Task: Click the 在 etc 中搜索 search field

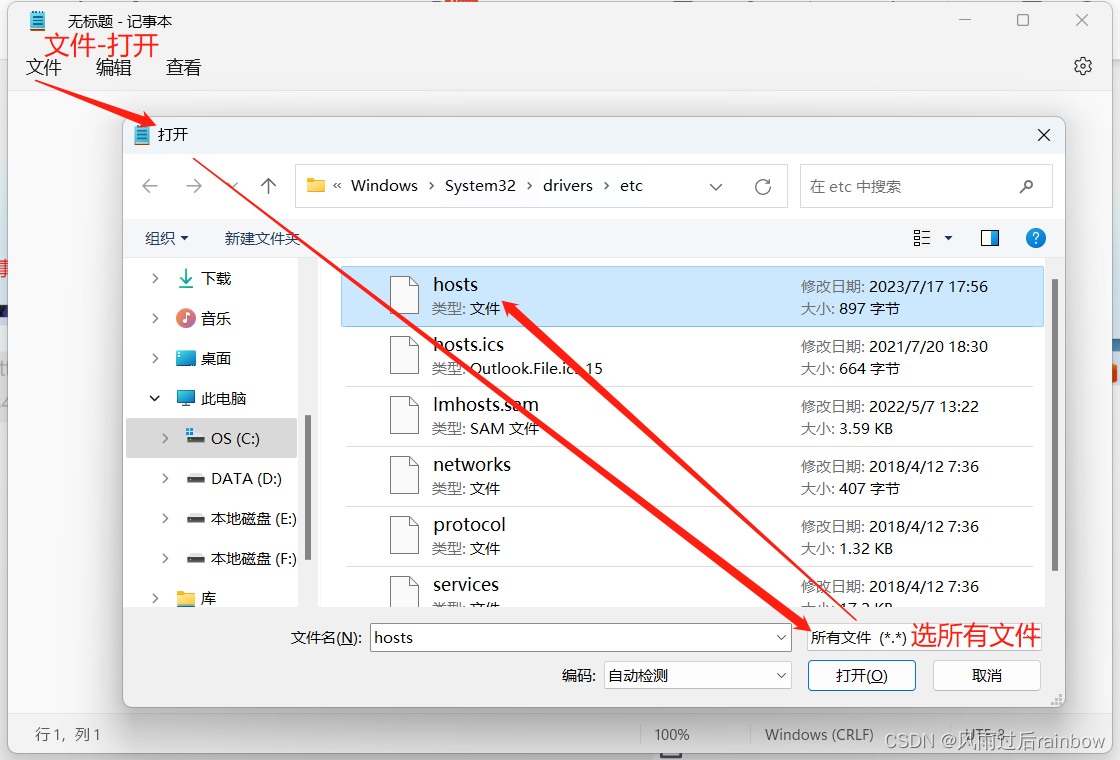Action: pyautogui.click(x=926, y=186)
